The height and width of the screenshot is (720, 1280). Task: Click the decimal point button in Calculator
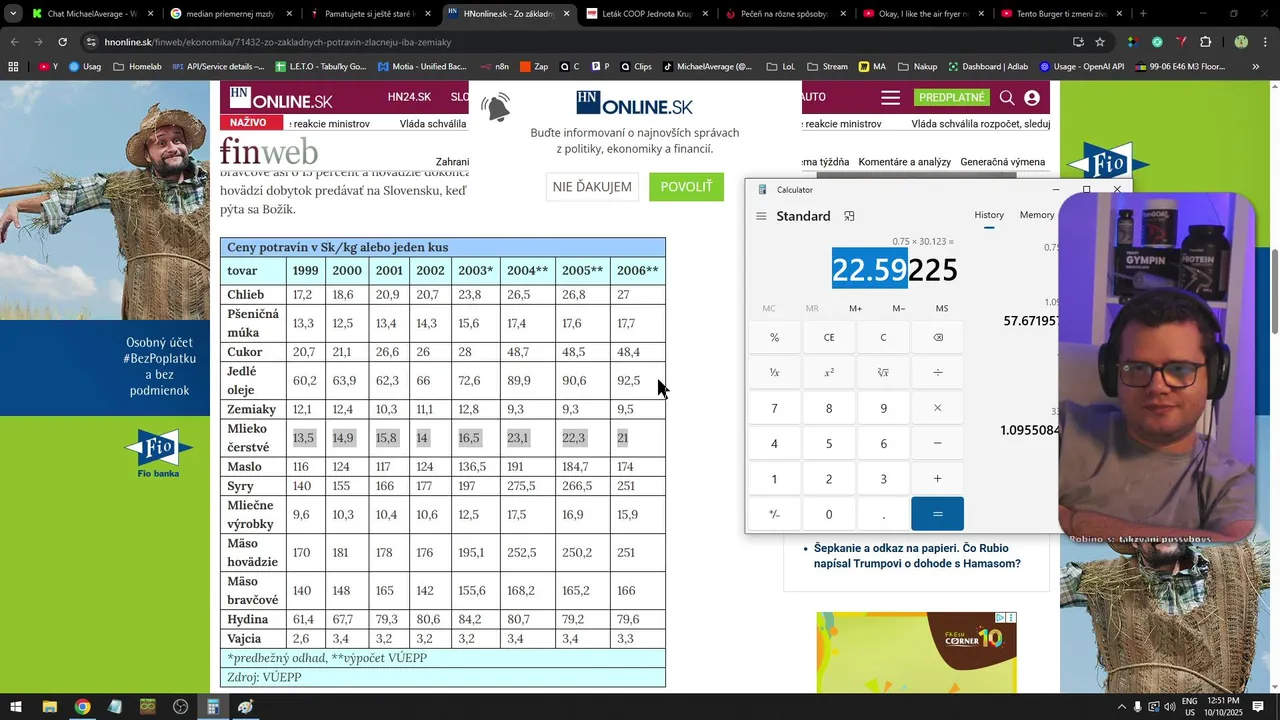[x=883, y=514]
